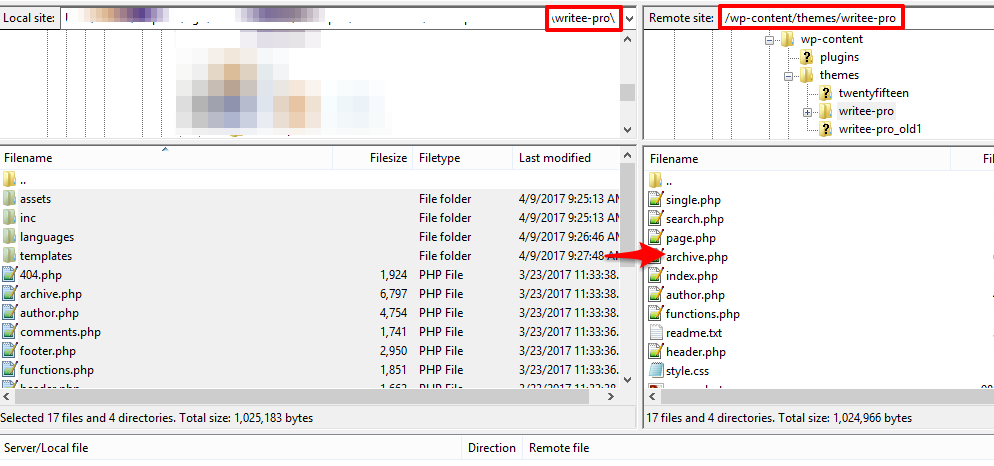Sort local files by Last modified column
Image resolution: width=994 pixels, height=466 pixels.
click(x=566, y=158)
